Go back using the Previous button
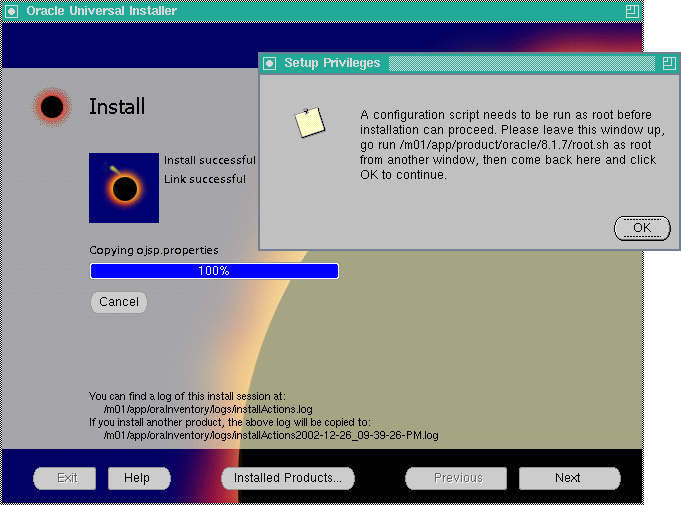 click(x=458, y=478)
